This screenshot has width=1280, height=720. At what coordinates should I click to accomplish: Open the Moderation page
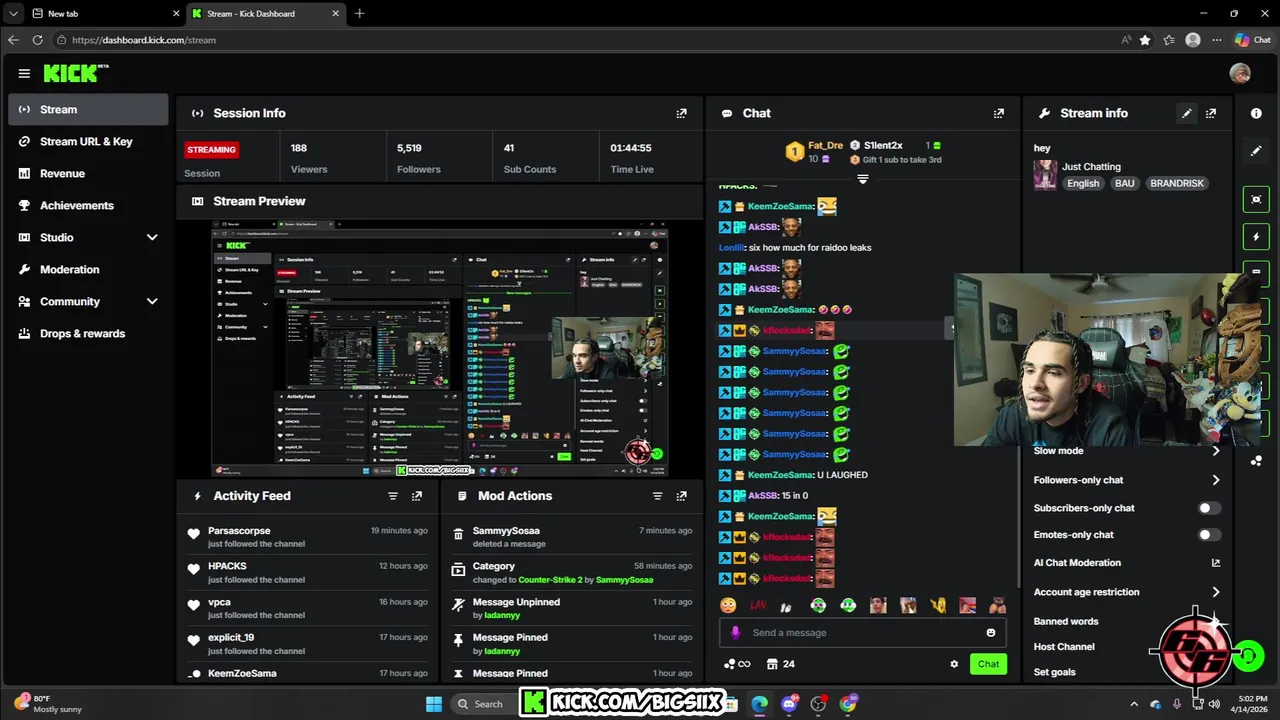click(x=88, y=269)
